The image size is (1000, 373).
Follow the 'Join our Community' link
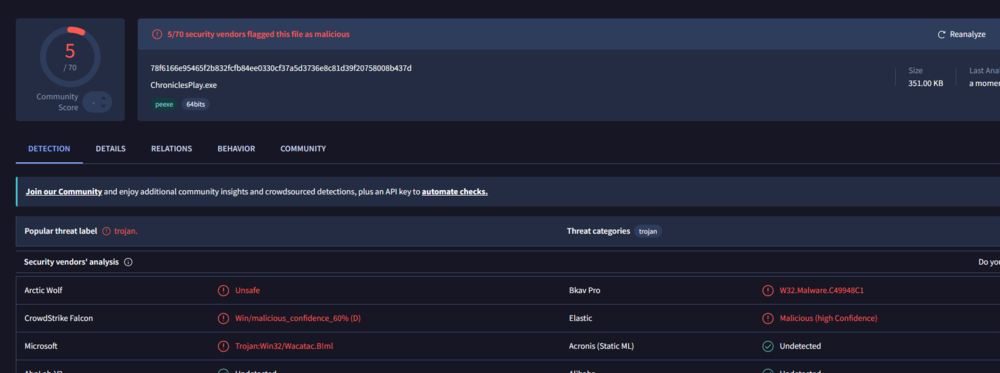coord(64,191)
